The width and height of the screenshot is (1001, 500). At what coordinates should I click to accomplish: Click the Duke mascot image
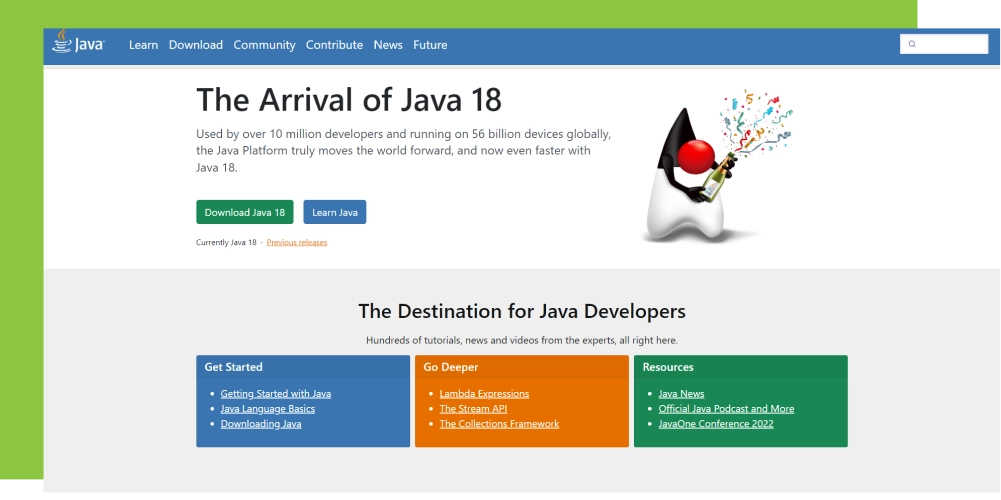tap(715, 167)
